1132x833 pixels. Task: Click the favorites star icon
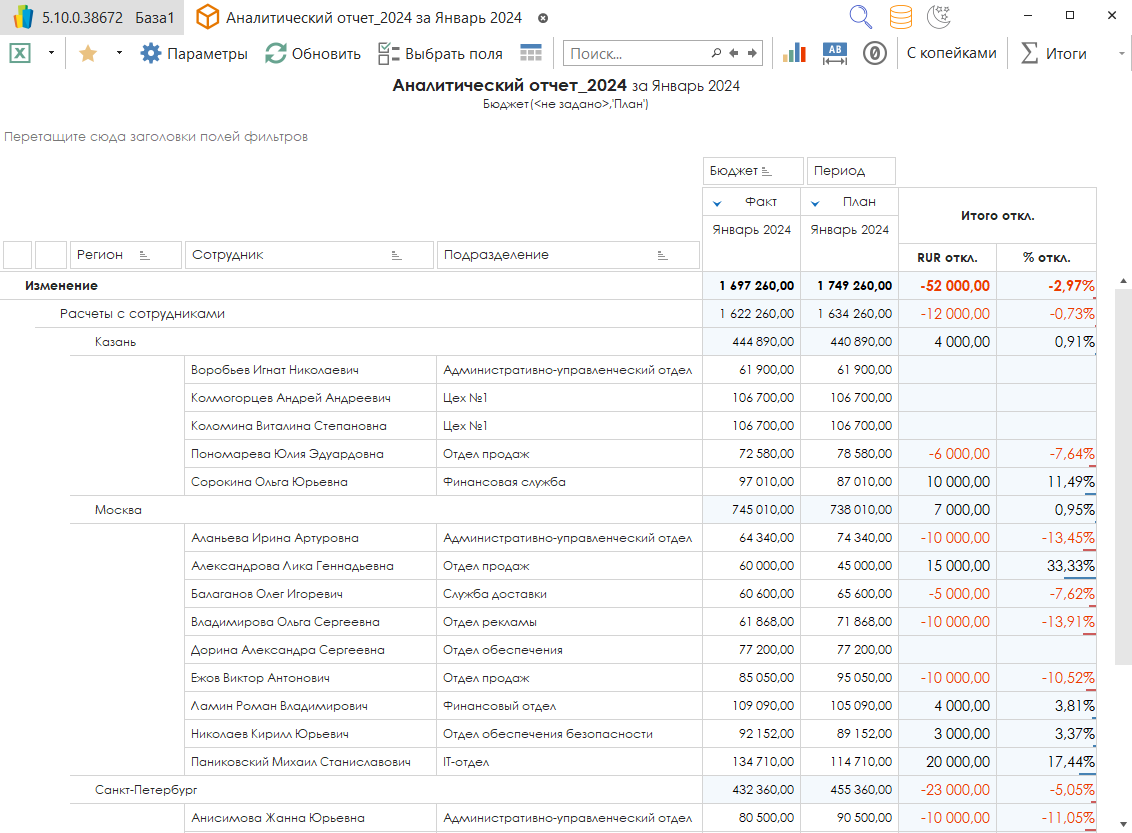[88, 54]
